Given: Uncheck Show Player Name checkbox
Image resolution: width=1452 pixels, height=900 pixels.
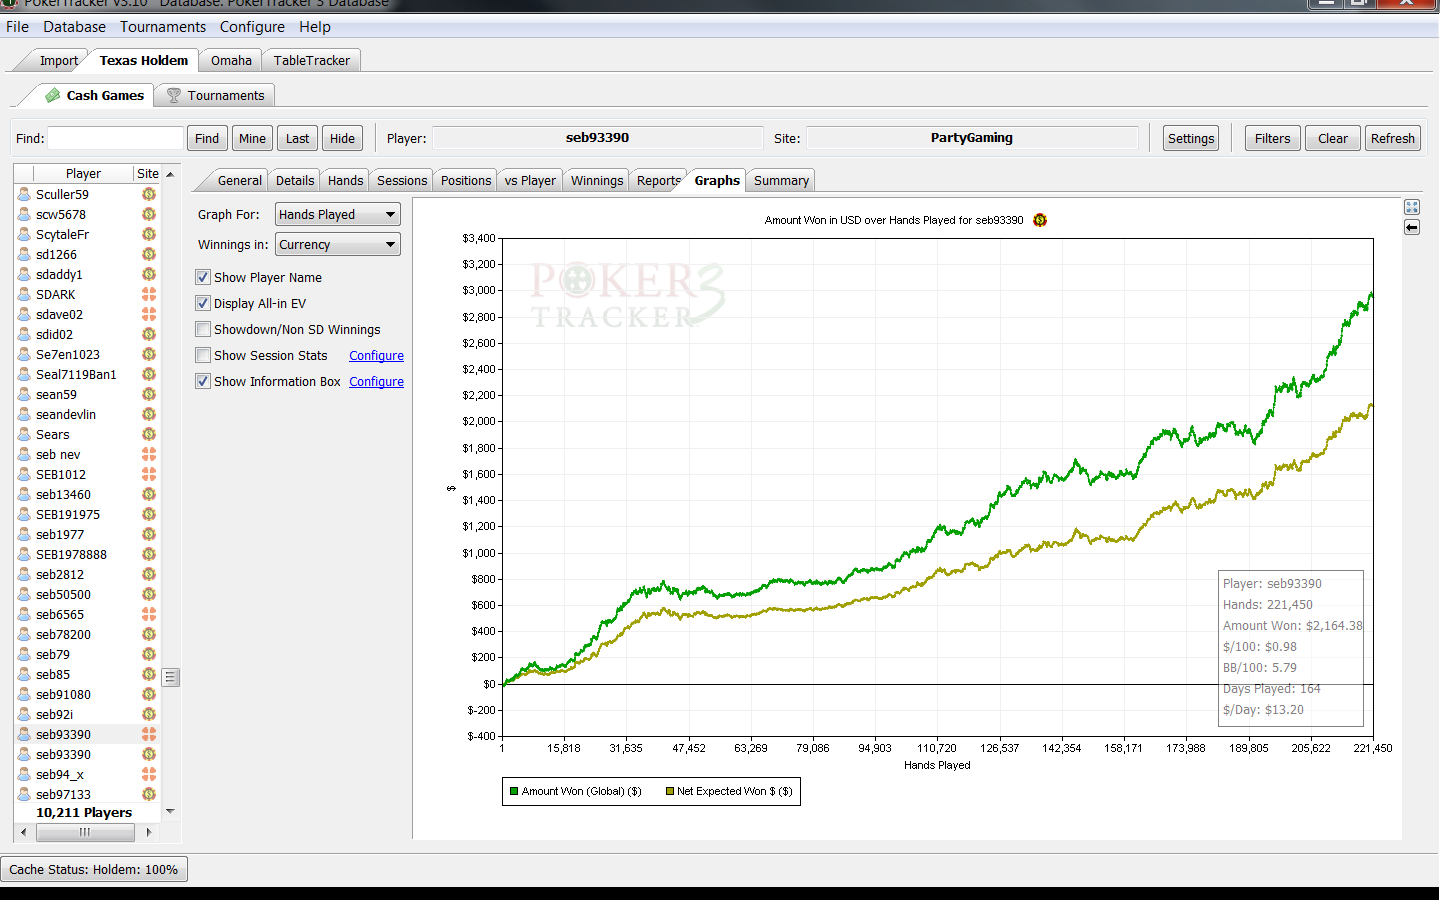Looking at the screenshot, I should pos(203,277).
